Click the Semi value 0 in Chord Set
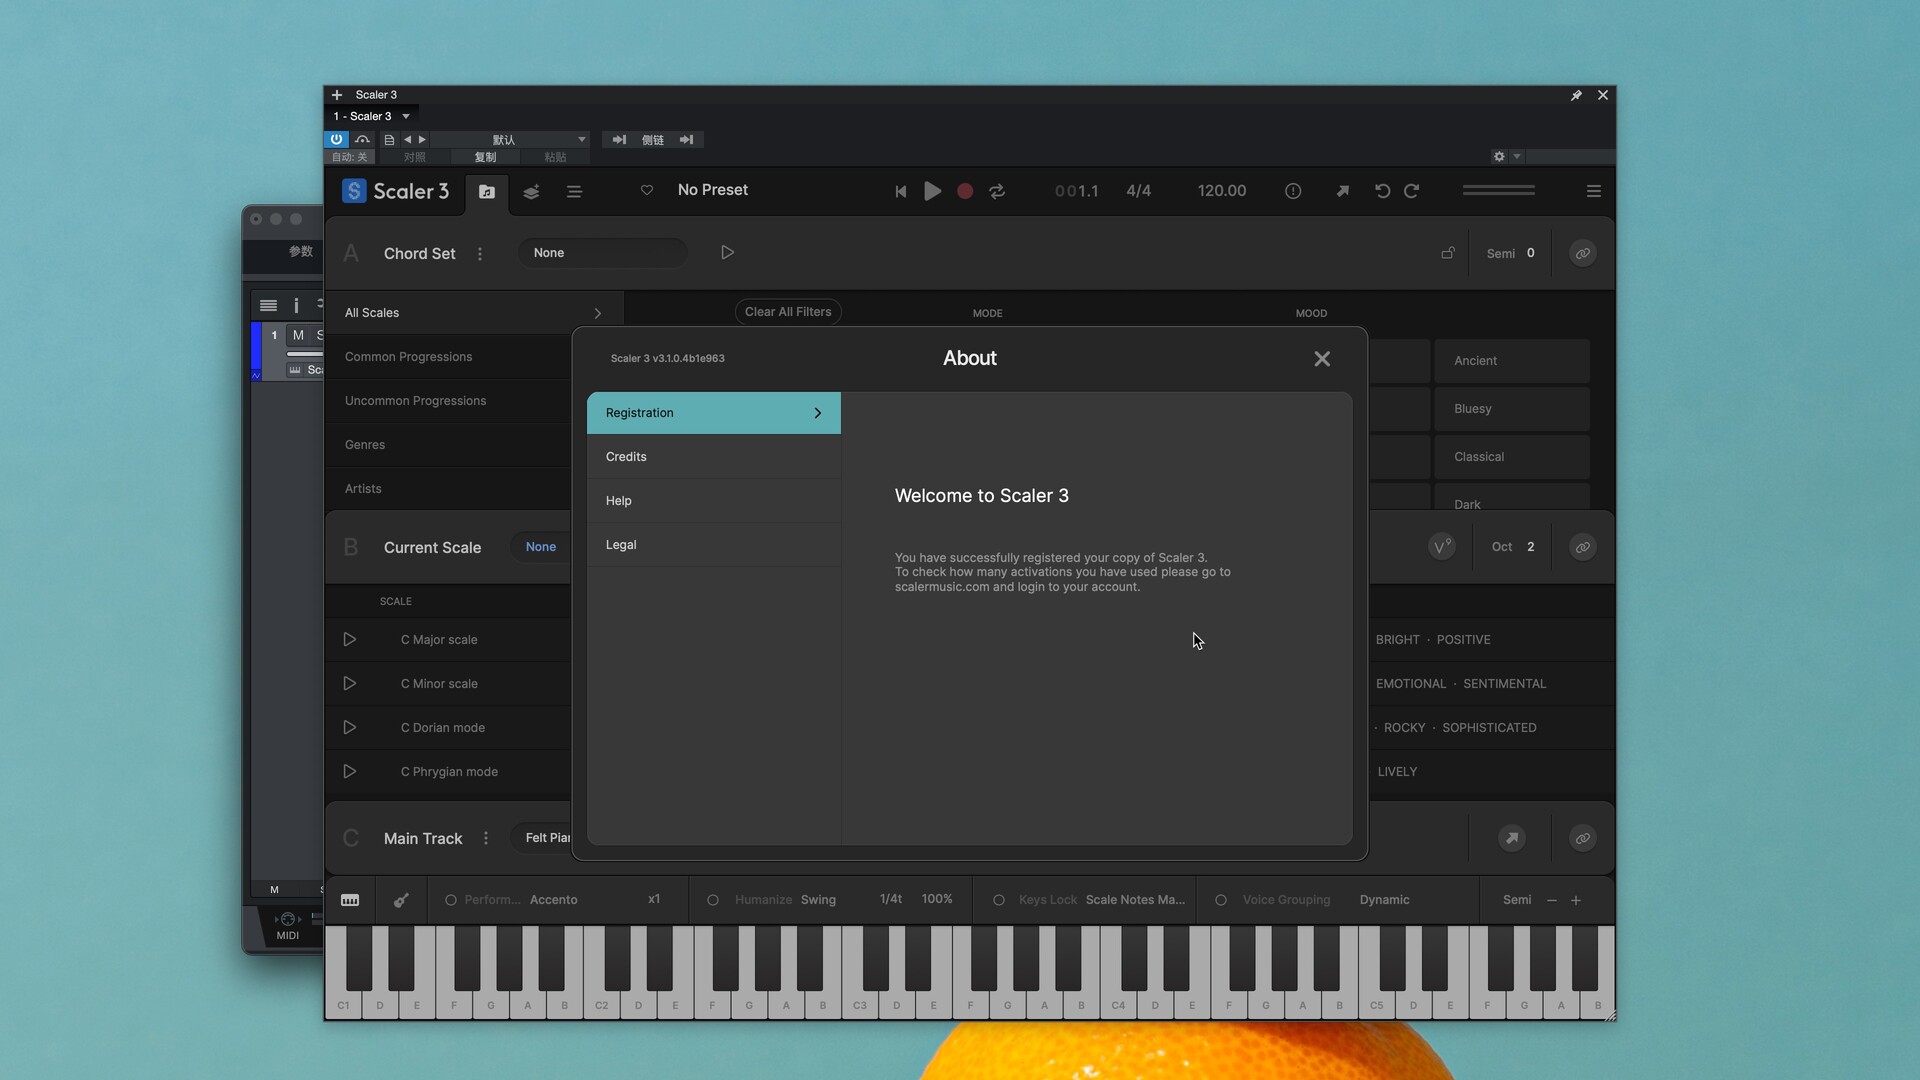 [x=1530, y=253]
